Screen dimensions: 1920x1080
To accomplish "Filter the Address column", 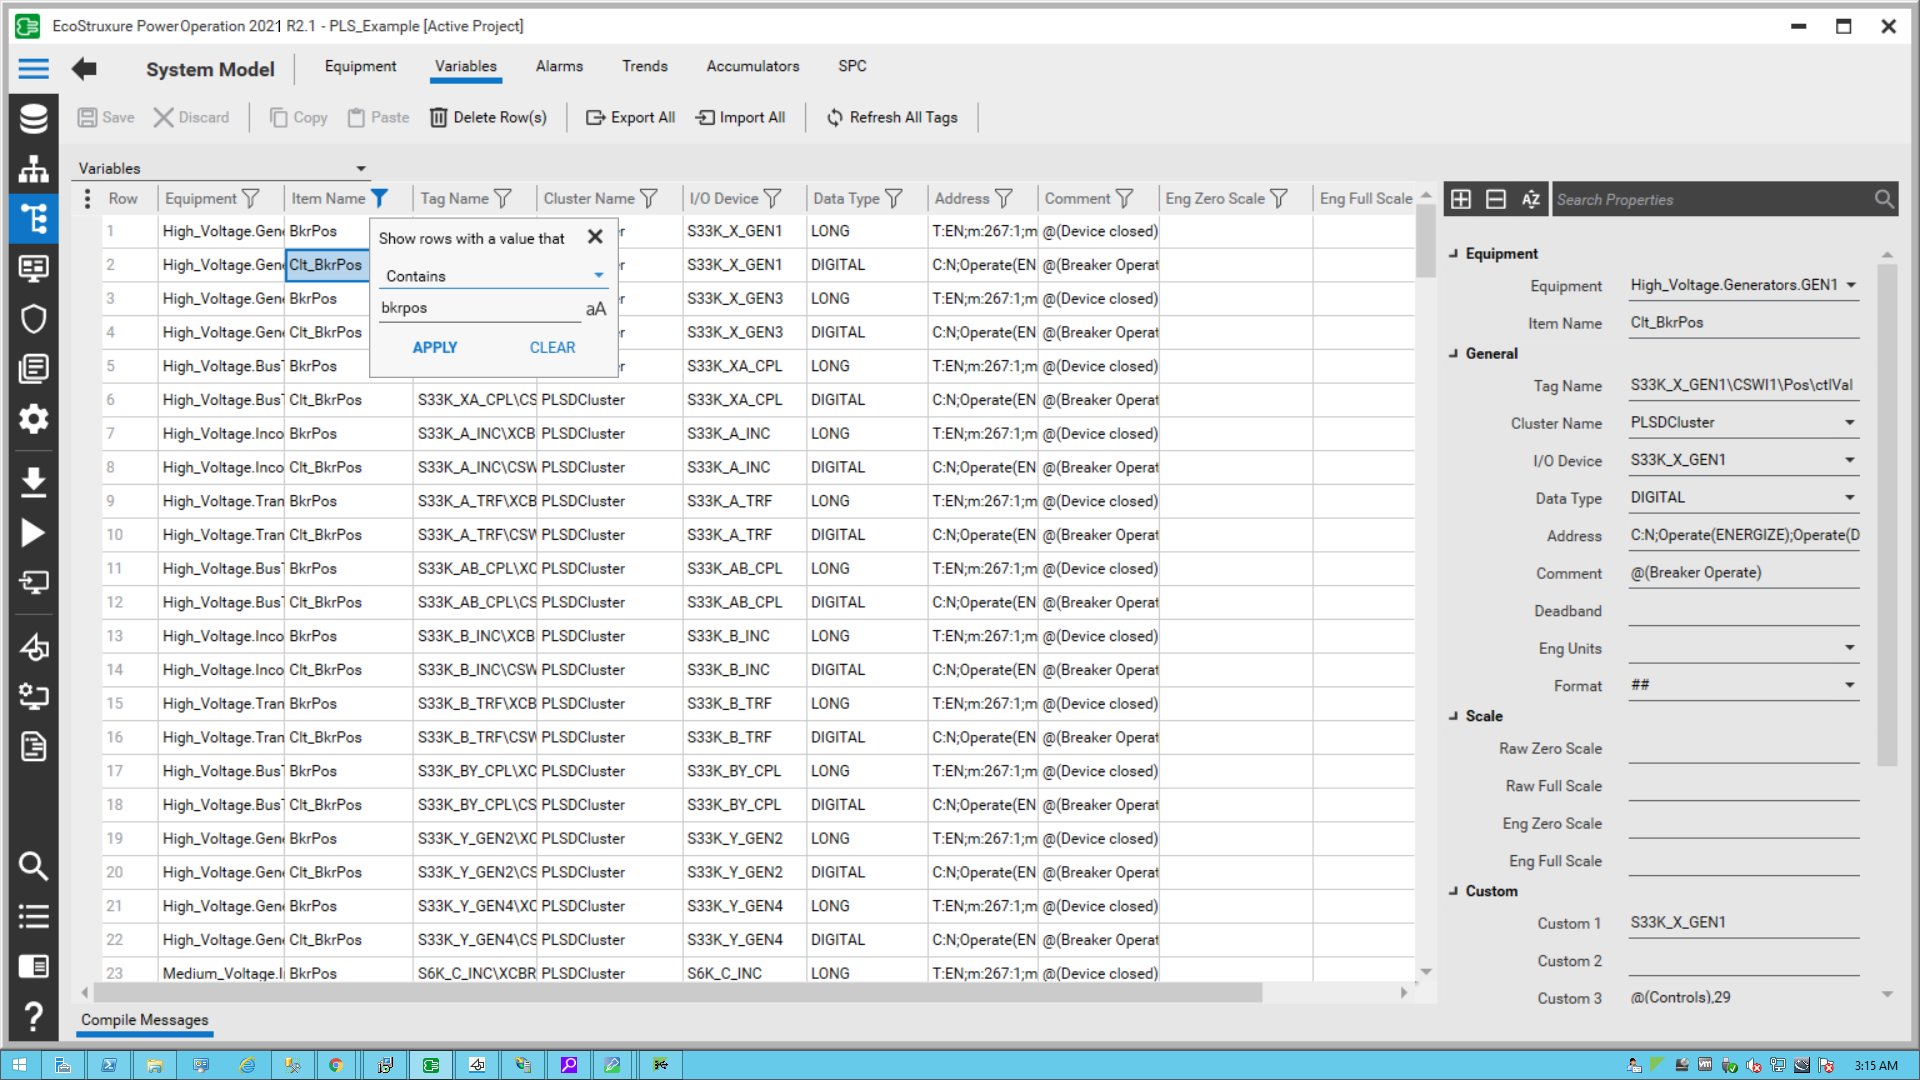I will [1004, 199].
